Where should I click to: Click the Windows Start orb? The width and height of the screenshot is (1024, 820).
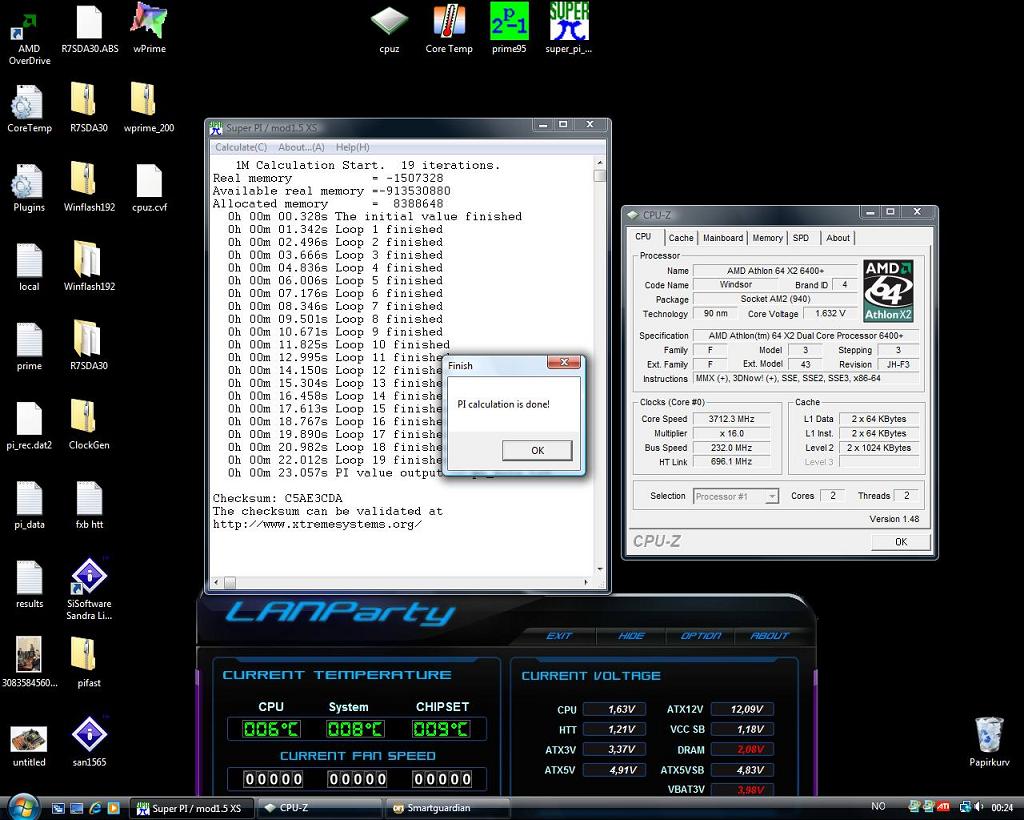(24, 807)
